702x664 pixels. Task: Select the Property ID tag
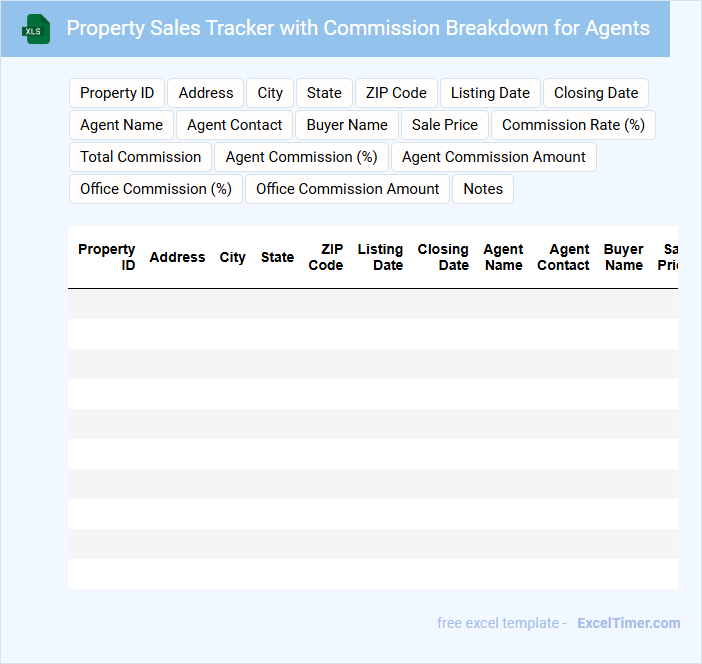[x=117, y=93]
